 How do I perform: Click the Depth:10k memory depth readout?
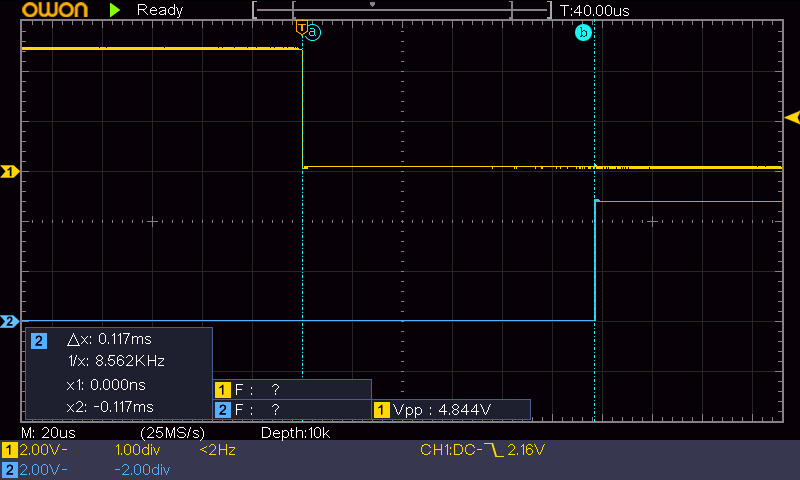click(x=295, y=433)
